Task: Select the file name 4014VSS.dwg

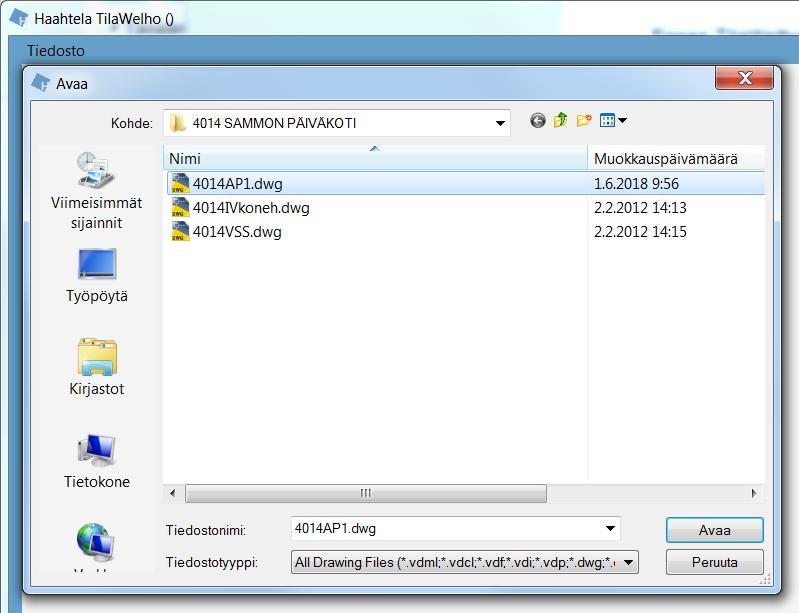Action: [x=237, y=231]
